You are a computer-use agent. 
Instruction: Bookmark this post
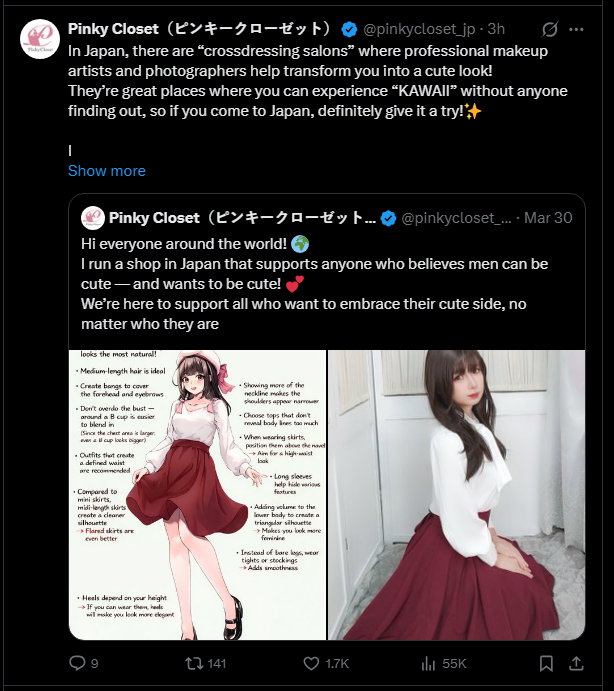coord(546,663)
